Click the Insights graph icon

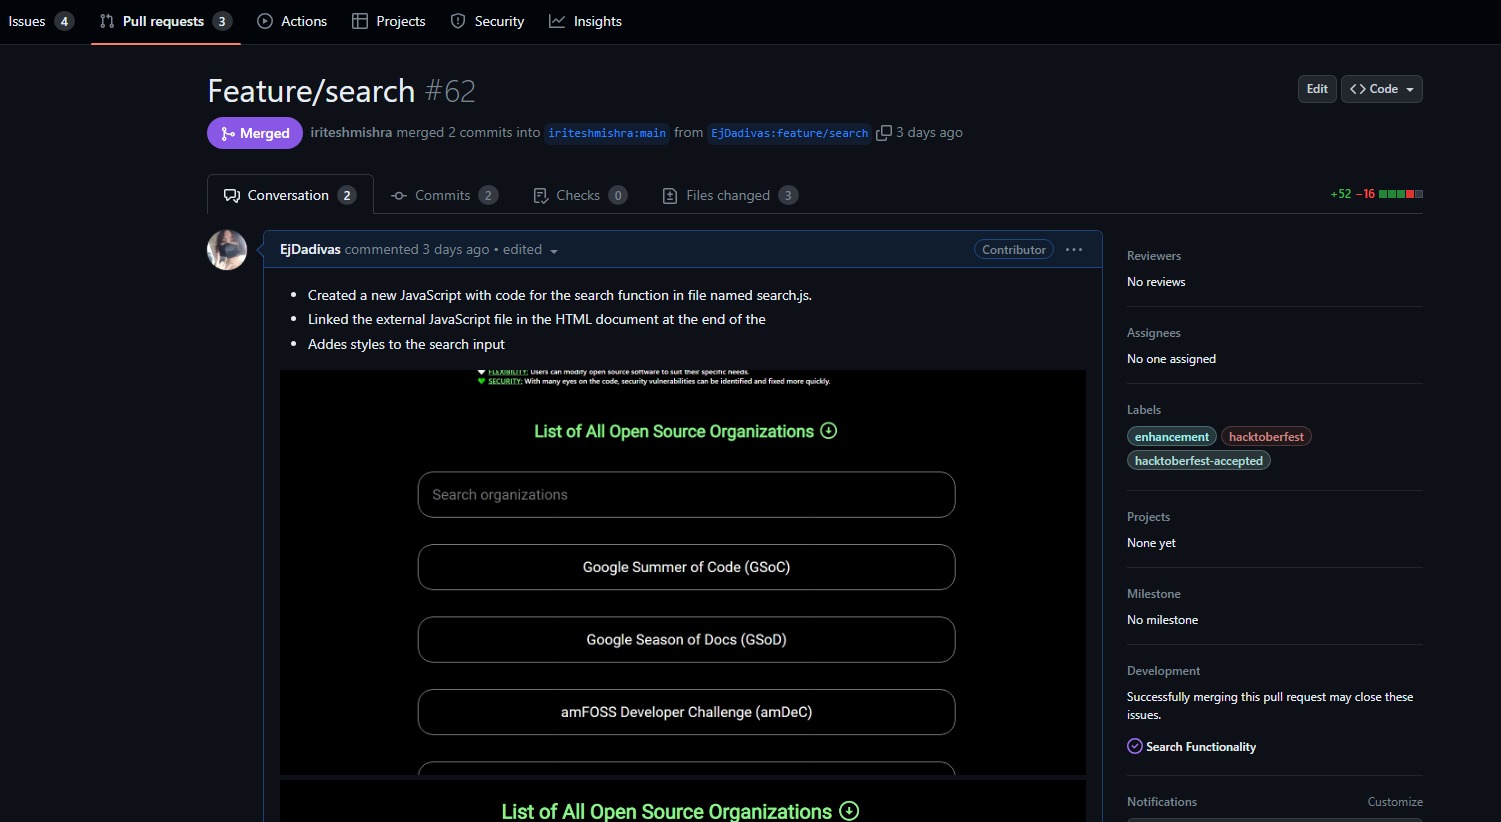[x=557, y=21]
